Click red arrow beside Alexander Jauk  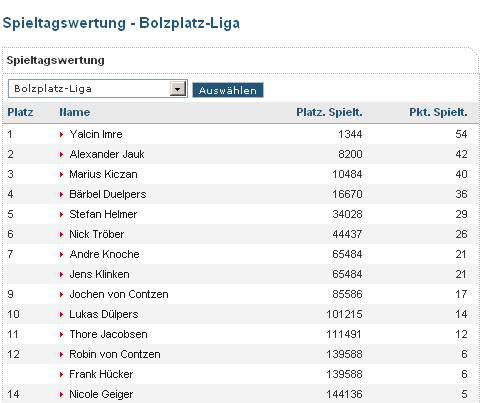(61, 155)
